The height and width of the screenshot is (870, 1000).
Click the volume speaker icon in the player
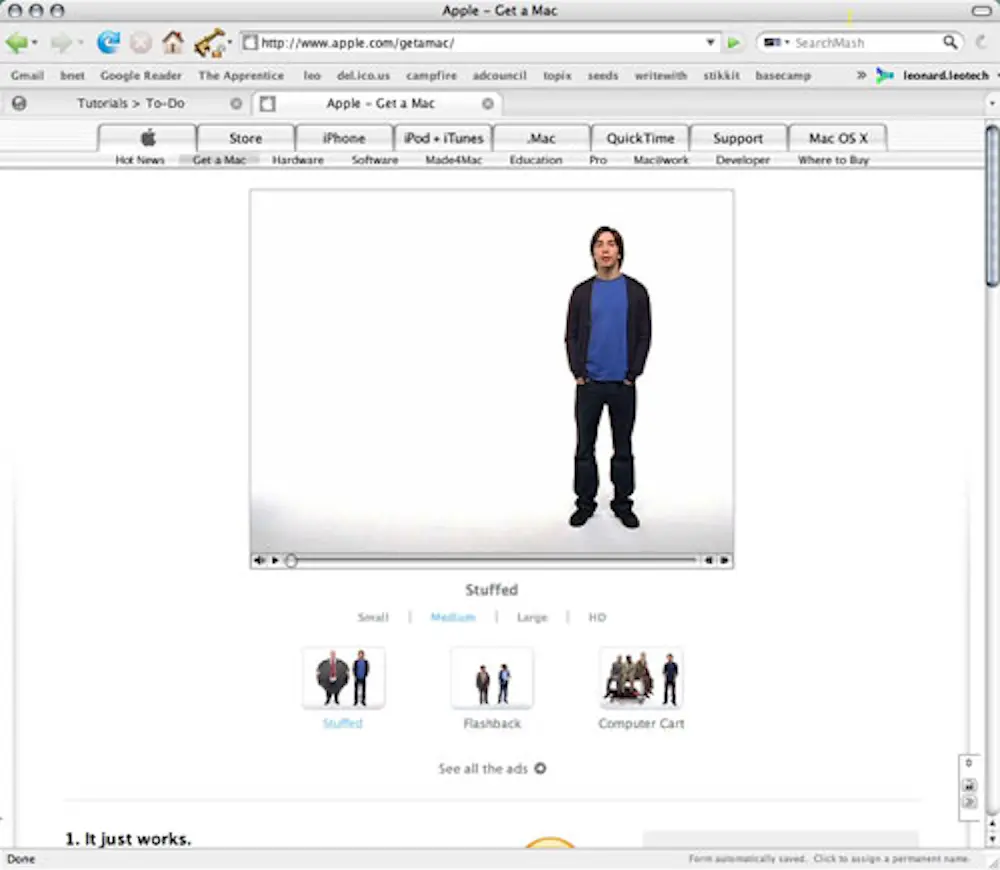pyautogui.click(x=259, y=560)
